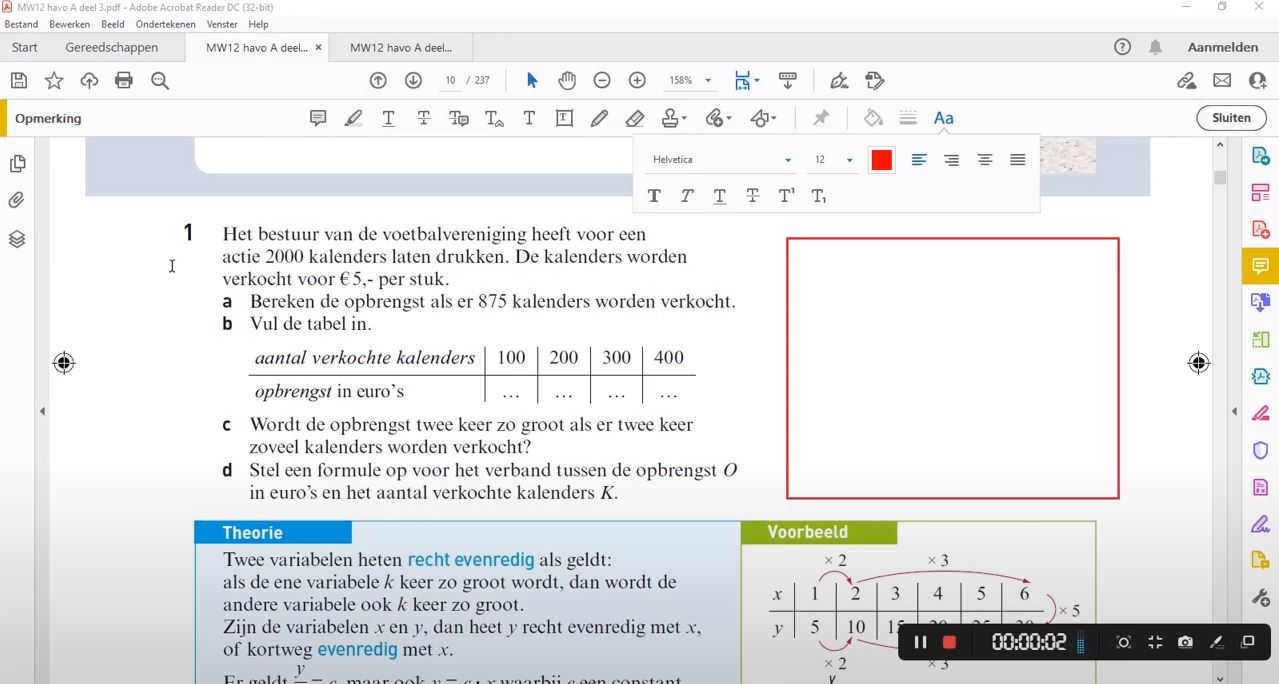This screenshot has height=684, width=1279.
Task: Open the attachments paperclip panel
Action: (x=17, y=201)
